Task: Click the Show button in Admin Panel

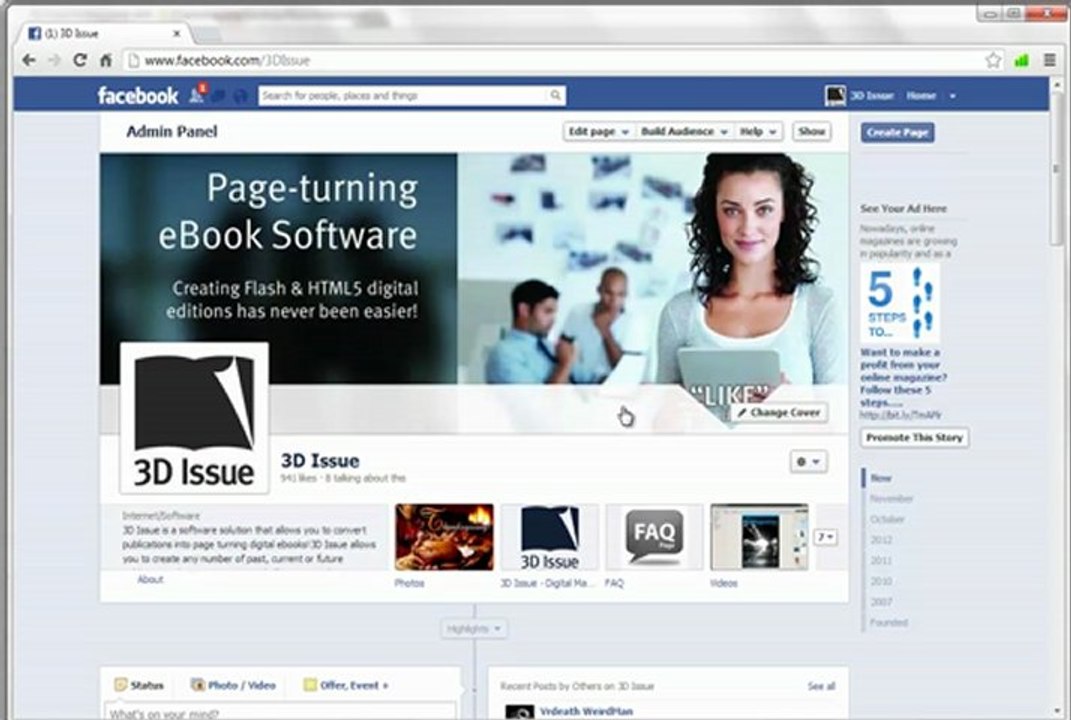Action: [x=811, y=131]
